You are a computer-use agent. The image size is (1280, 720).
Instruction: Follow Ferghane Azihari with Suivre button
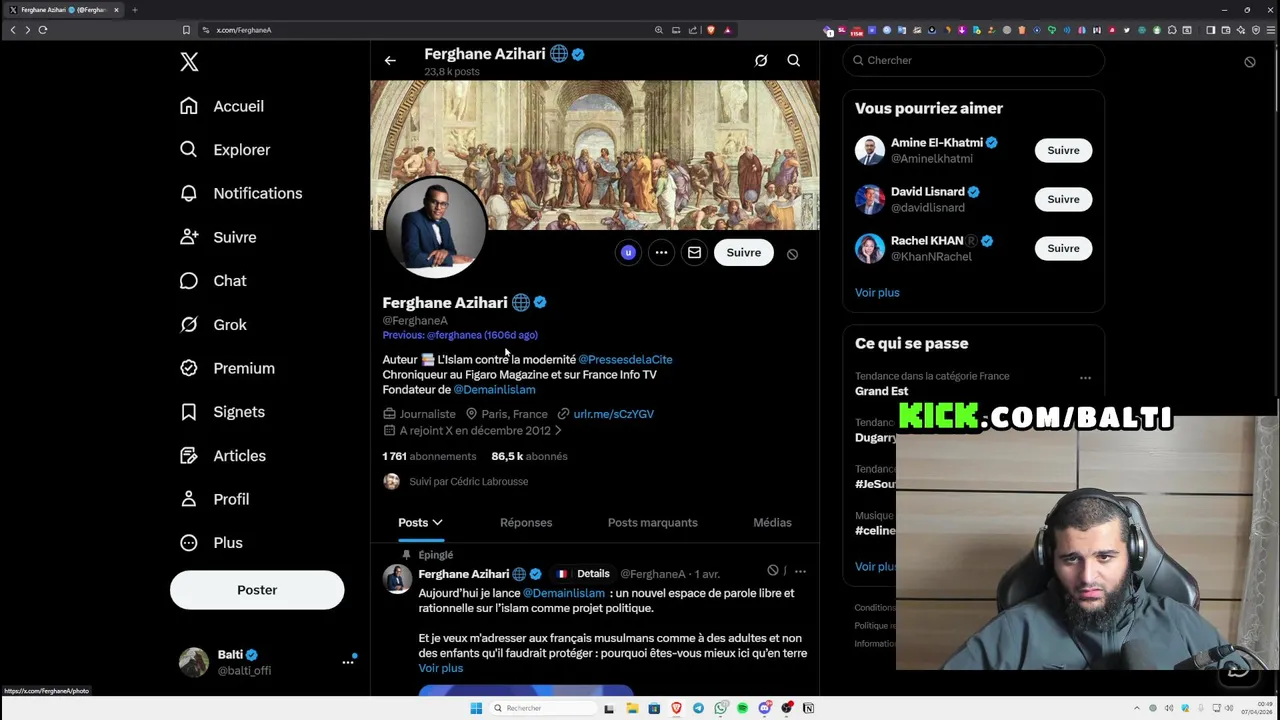pyautogui.click(x=744, y=253)
